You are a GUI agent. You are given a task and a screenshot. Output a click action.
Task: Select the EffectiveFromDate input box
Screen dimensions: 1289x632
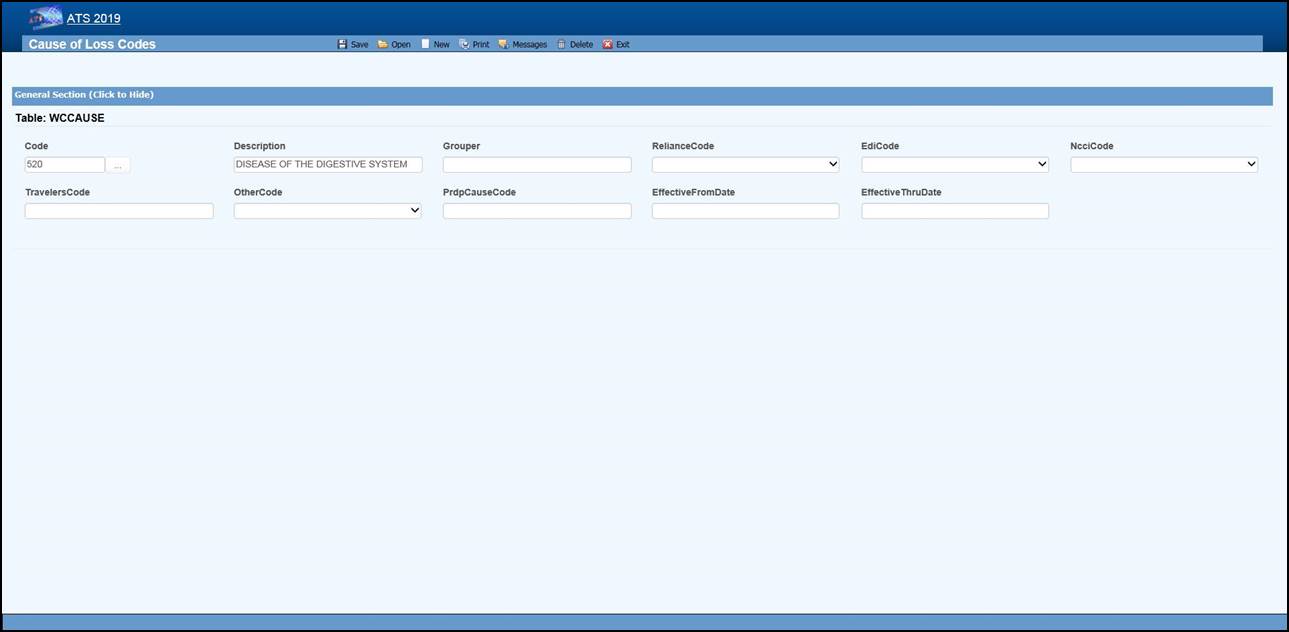[745, 211]
